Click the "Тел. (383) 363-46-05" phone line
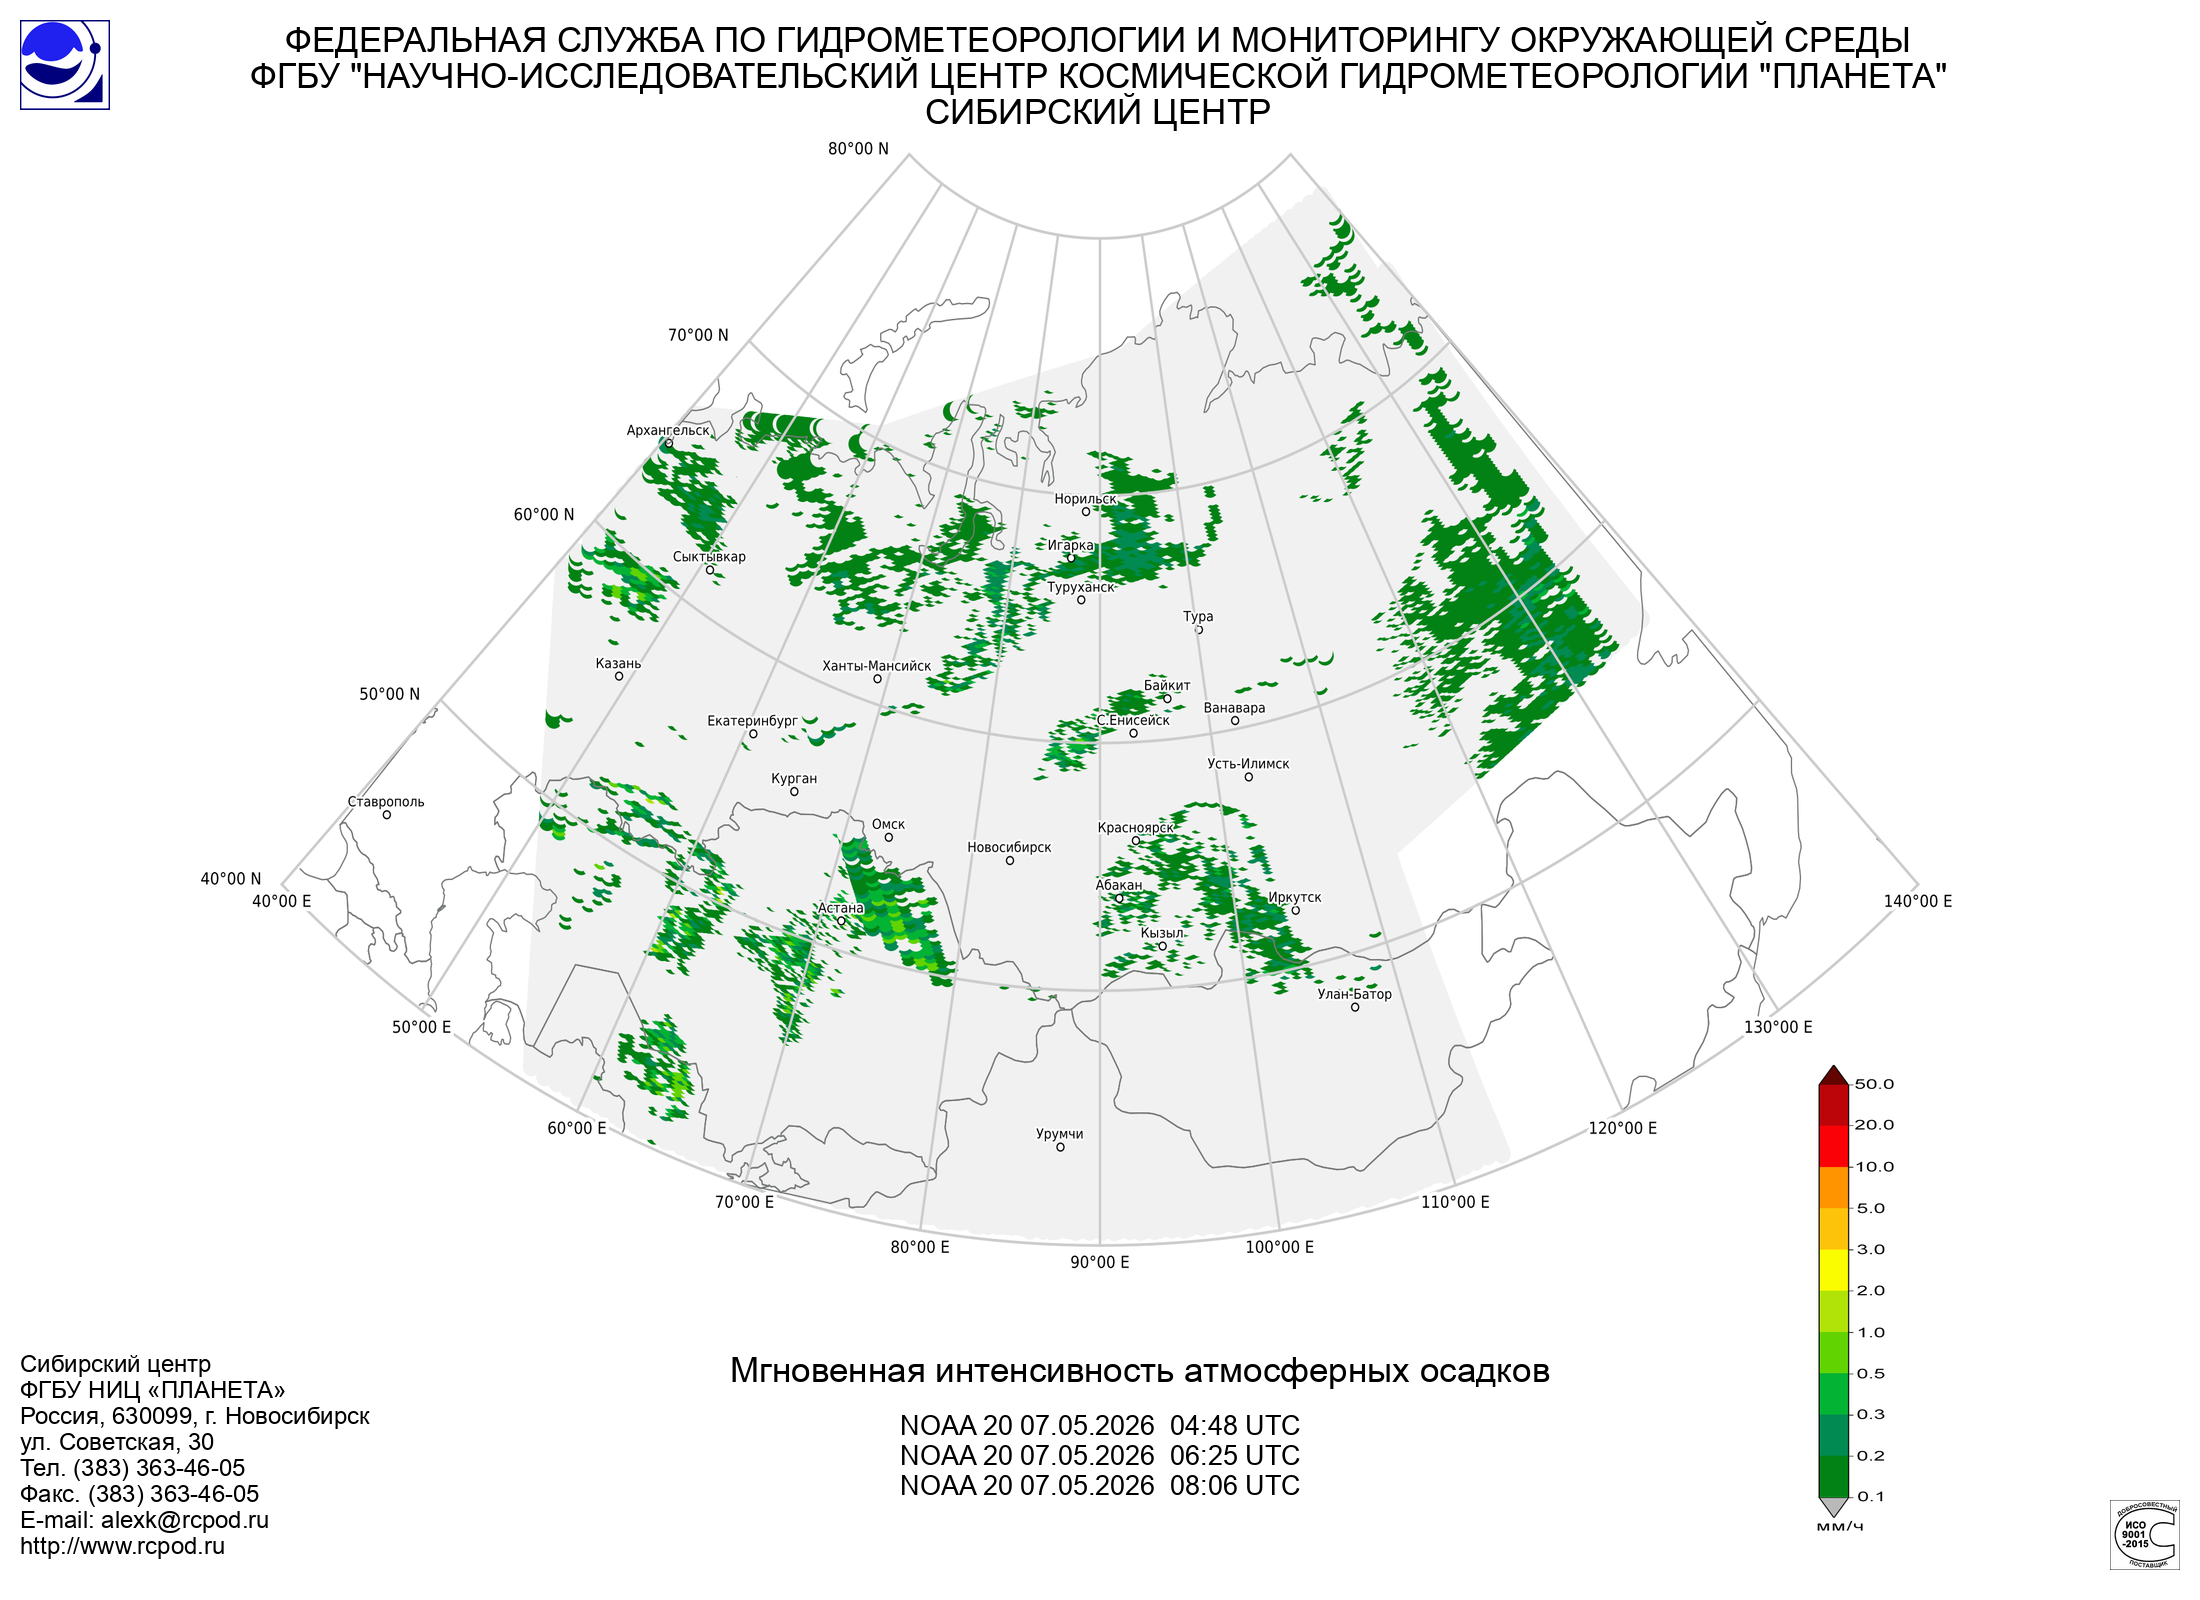The width and height of the screenshot is (2200, 1600). pos(132,1468)
